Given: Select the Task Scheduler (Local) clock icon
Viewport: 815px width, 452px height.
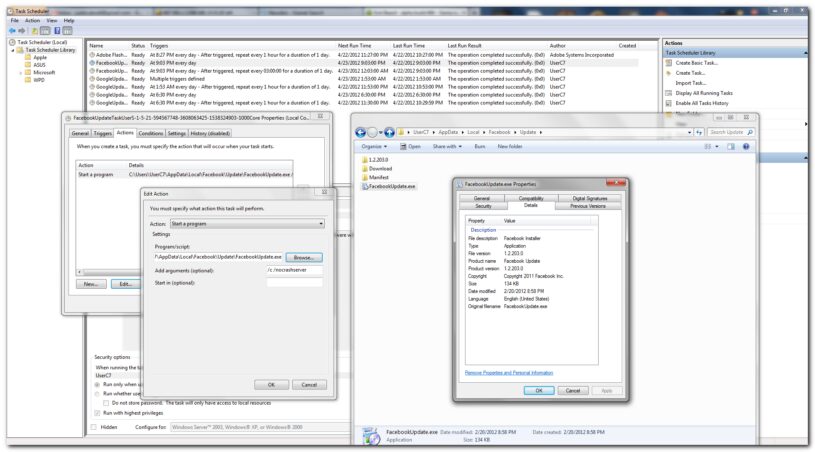Looking at the screenshot, I should pos(12,42).
